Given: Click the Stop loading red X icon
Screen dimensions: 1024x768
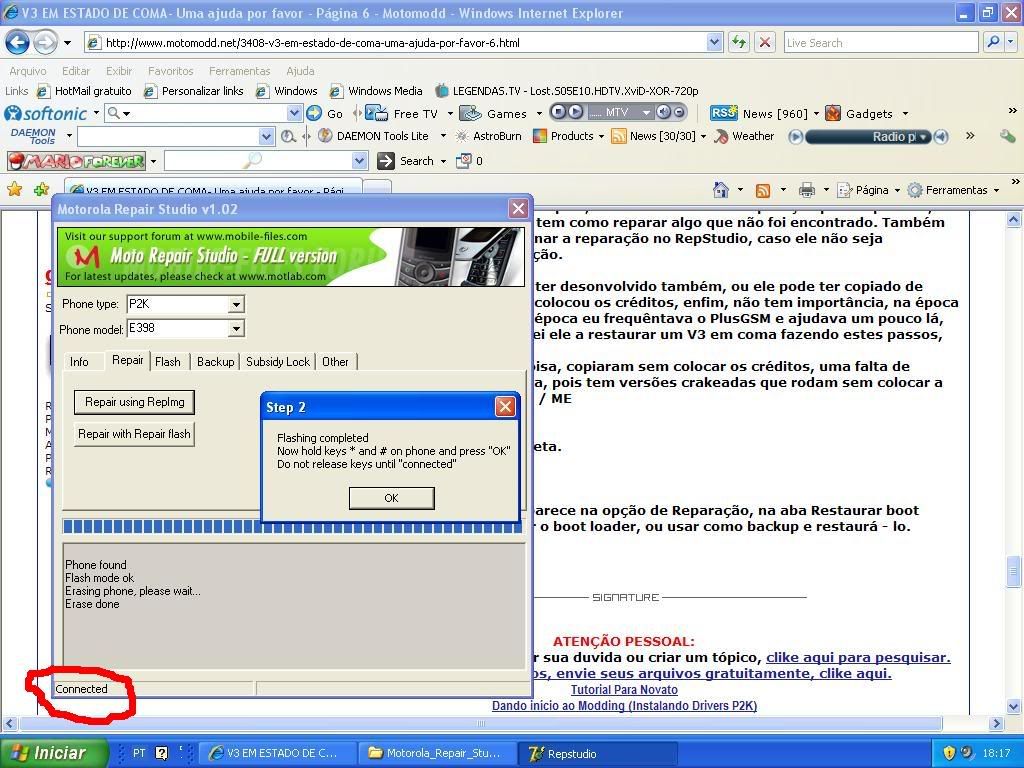Looking at the screenshot, I should coord(765,42).
